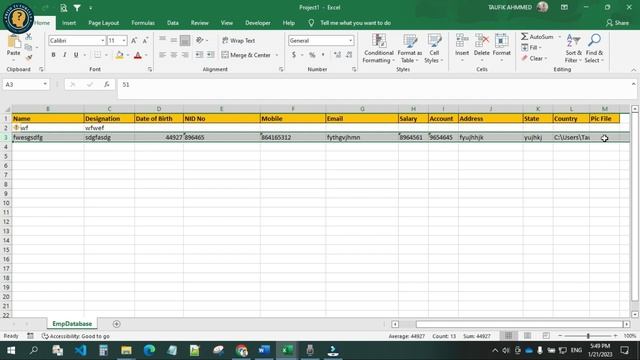This screenshot has height=360, width=640.
Task: Open Find & Select menu
Action: [594, 49]
